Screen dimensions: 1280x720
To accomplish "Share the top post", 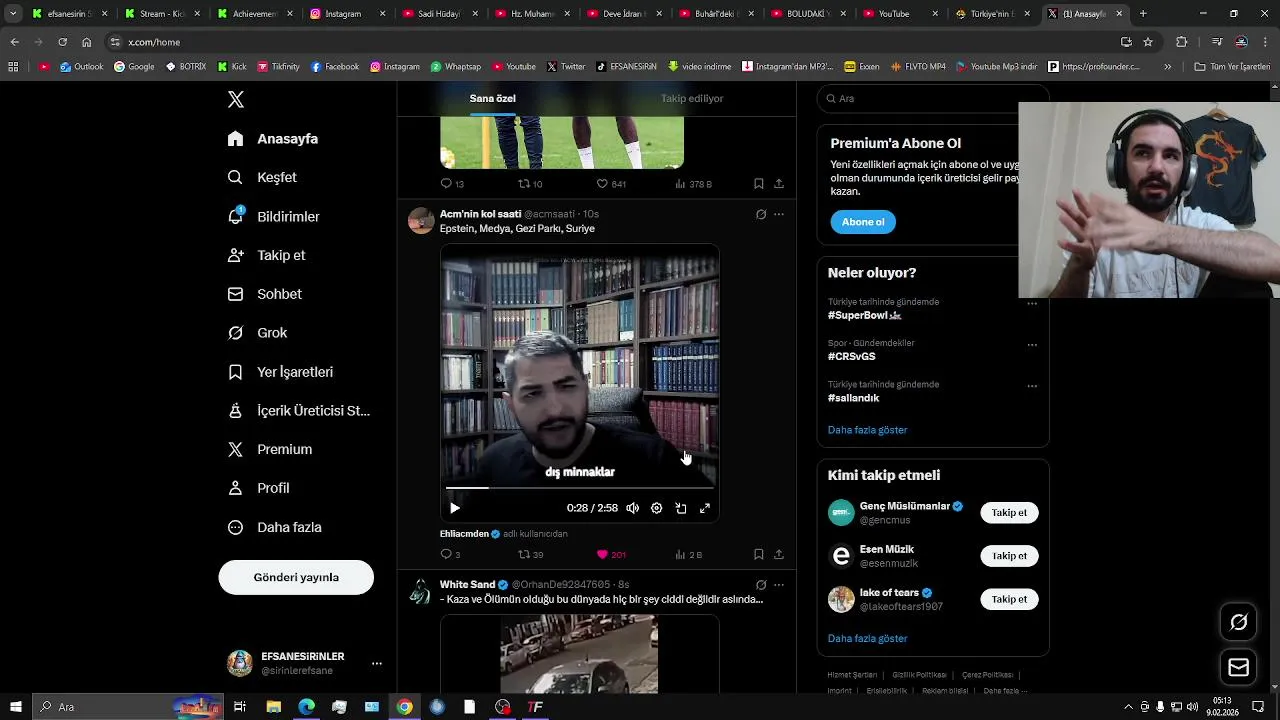I will 779,184.
